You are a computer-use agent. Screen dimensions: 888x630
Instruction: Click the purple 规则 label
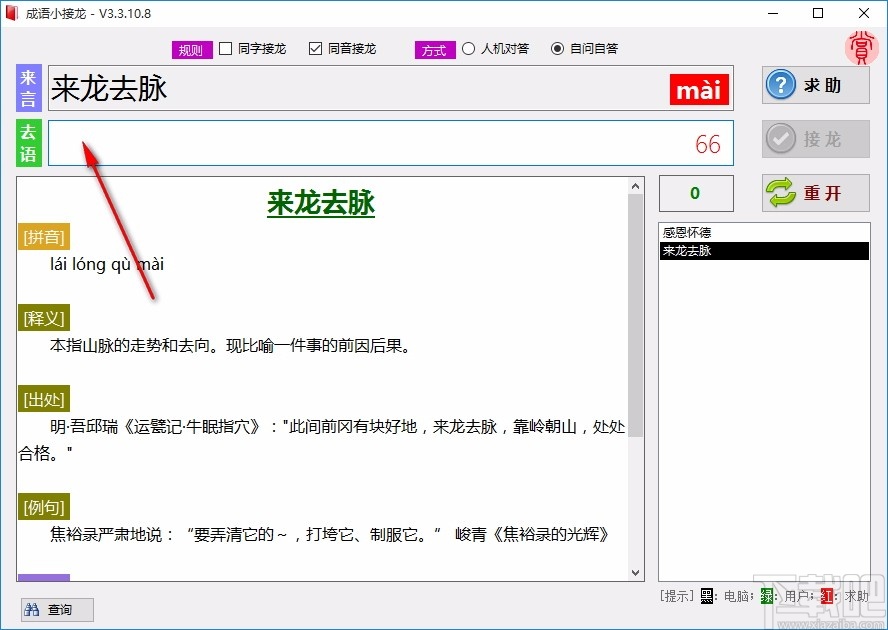pyautogui.click(x=191, y=48)
